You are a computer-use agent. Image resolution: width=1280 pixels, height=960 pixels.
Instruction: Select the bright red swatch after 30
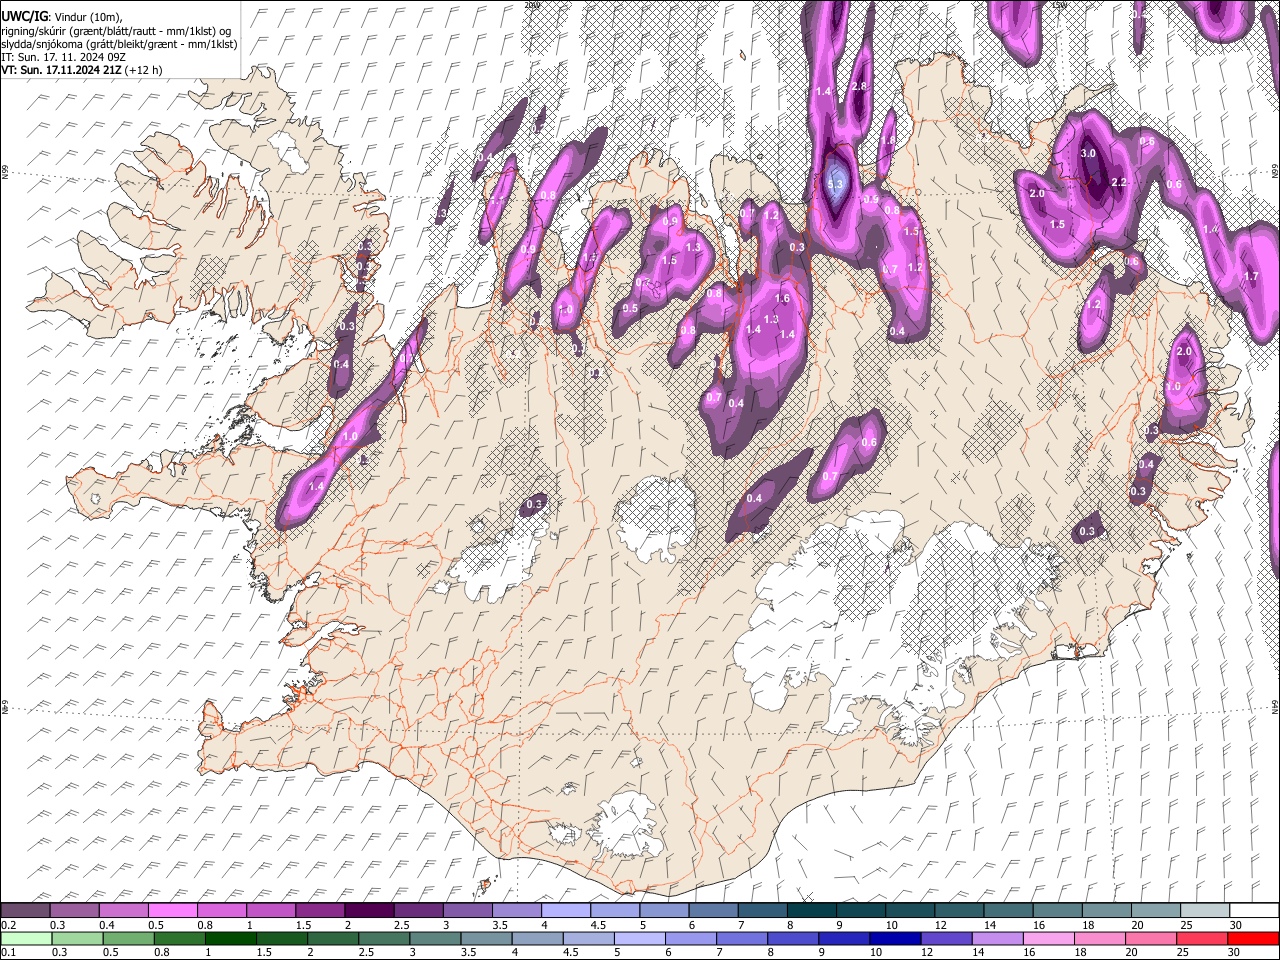point(1252,938)
